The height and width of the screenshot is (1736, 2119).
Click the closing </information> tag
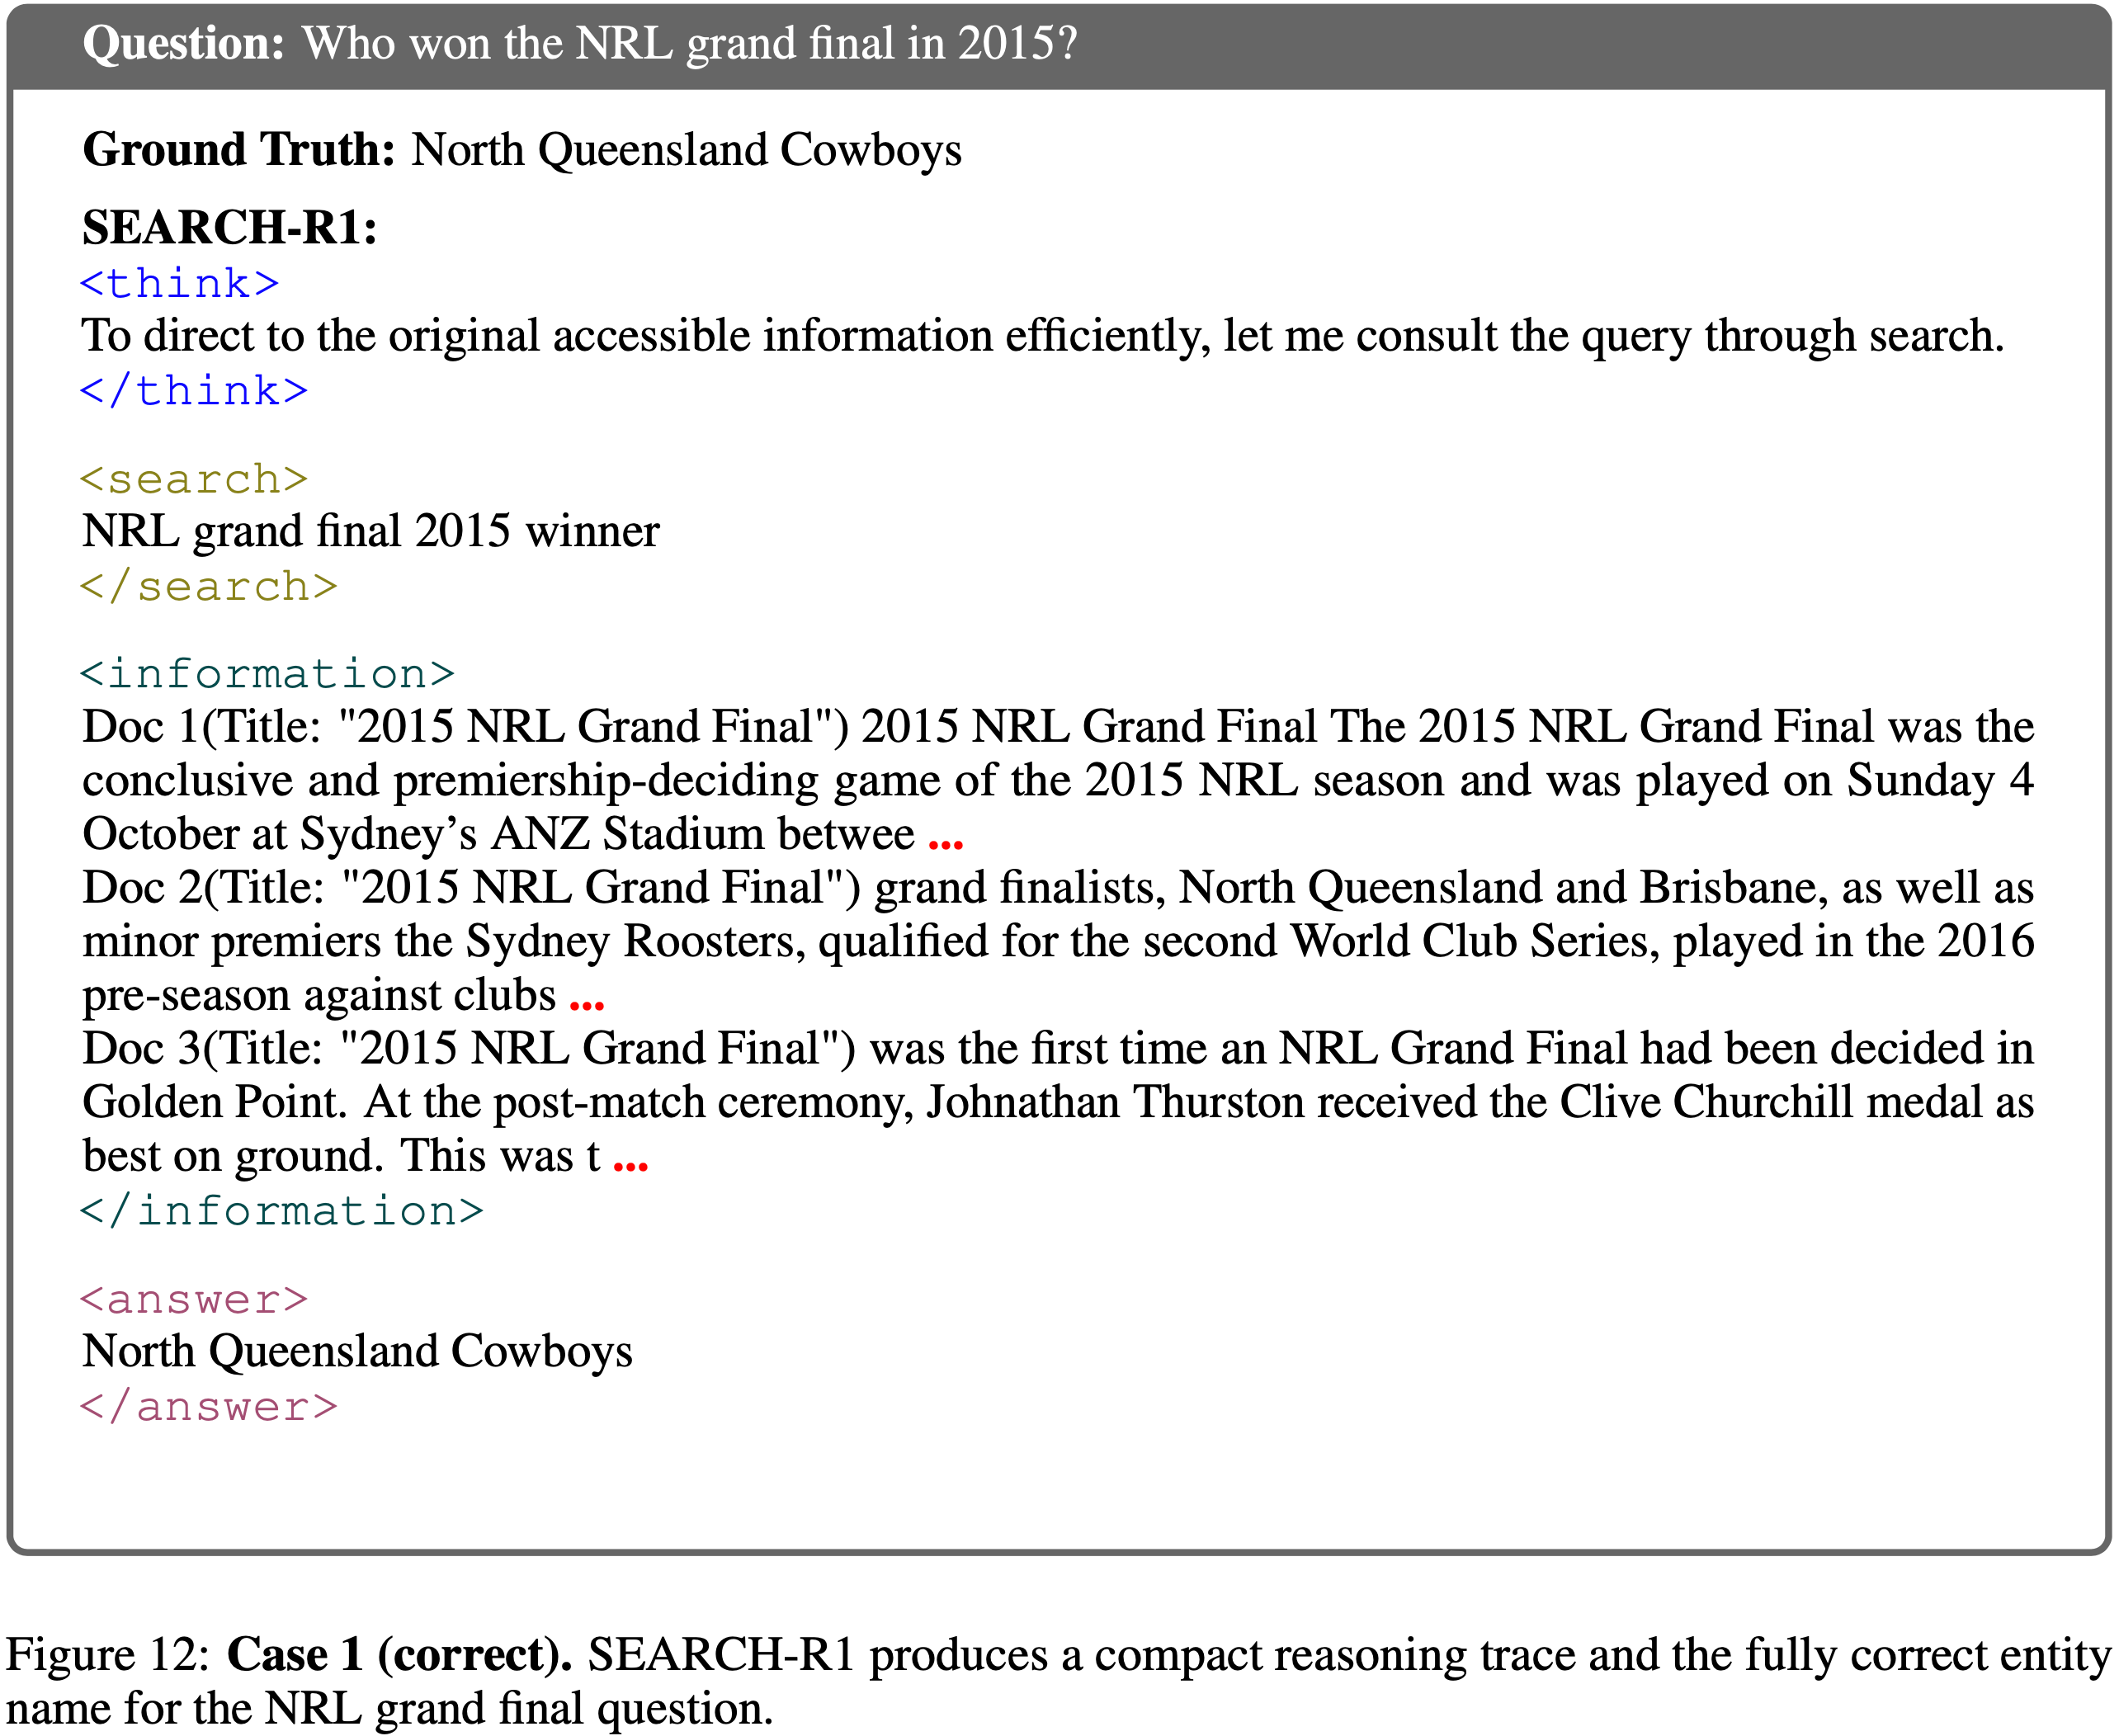click(x=282, y=1211)
